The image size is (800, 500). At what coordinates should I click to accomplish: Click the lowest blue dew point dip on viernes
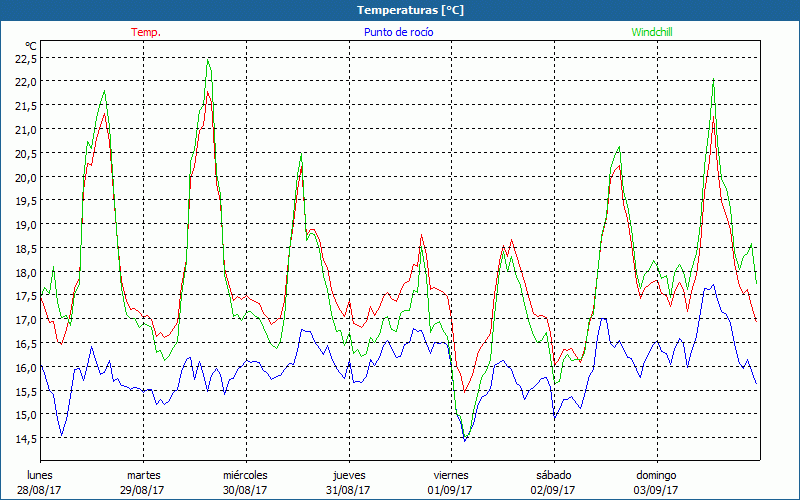pos(464,440)
